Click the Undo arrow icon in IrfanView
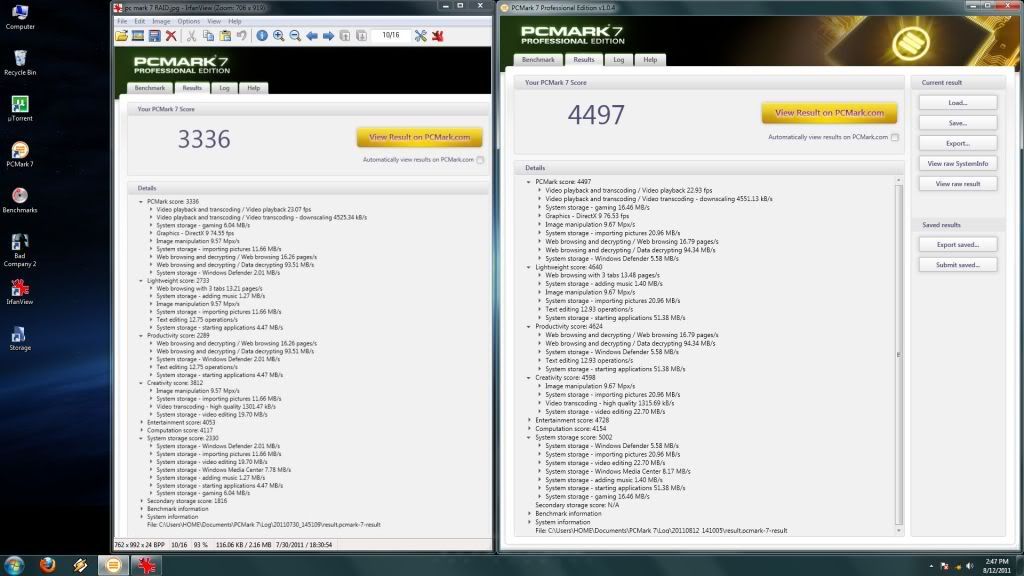The height and width of the screenshot is (576, 1024). click(x=242, y=36)
